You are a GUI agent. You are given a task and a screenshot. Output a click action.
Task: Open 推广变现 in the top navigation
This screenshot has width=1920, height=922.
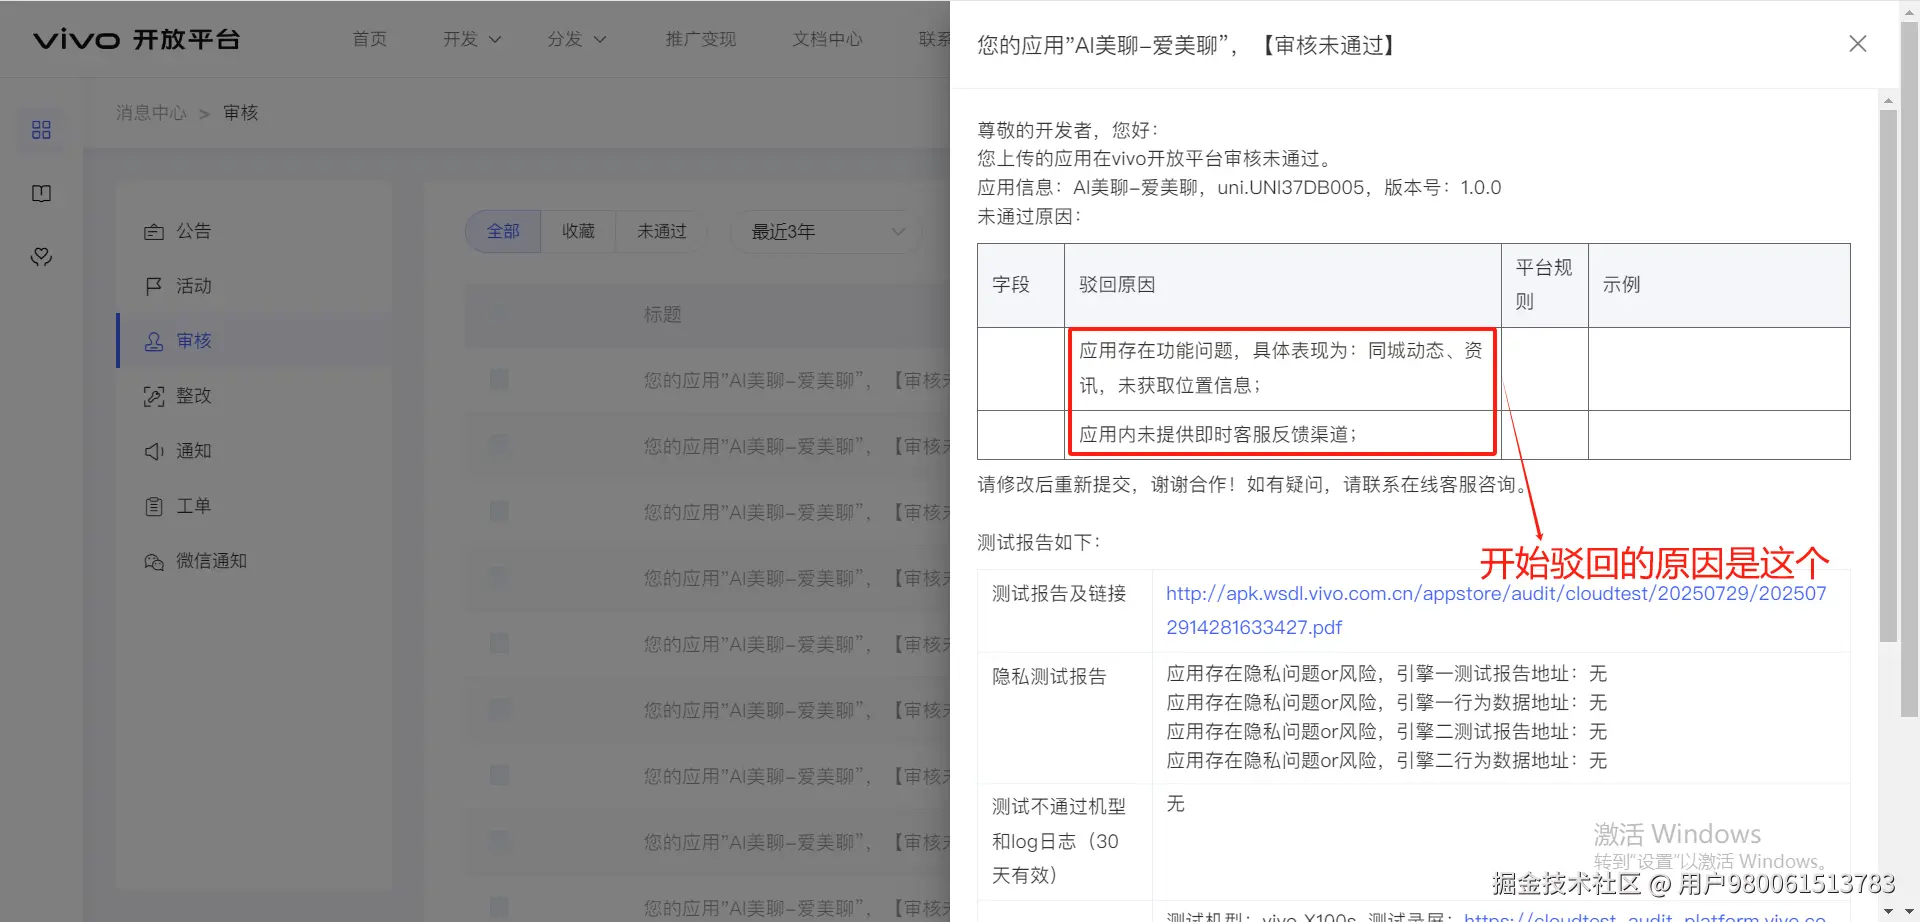click(x=701, y=39)
